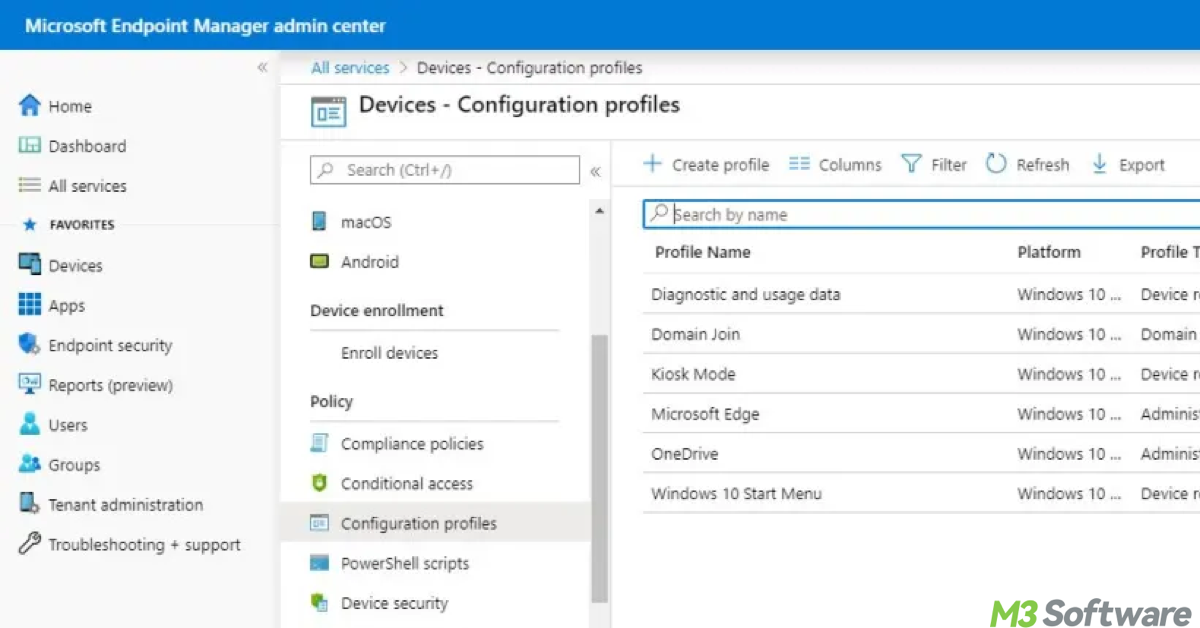
Task: Click the Devices icon in left navigation
Action: (30, 264)
